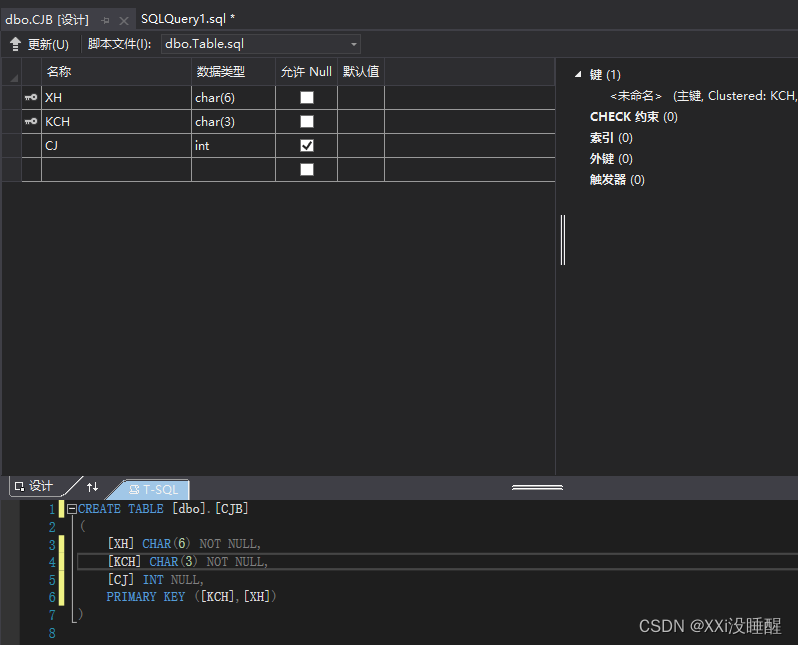Select 触发器 (0) item
The height and width of the screenshot is (645, 798).
click(x=617, y=179)
